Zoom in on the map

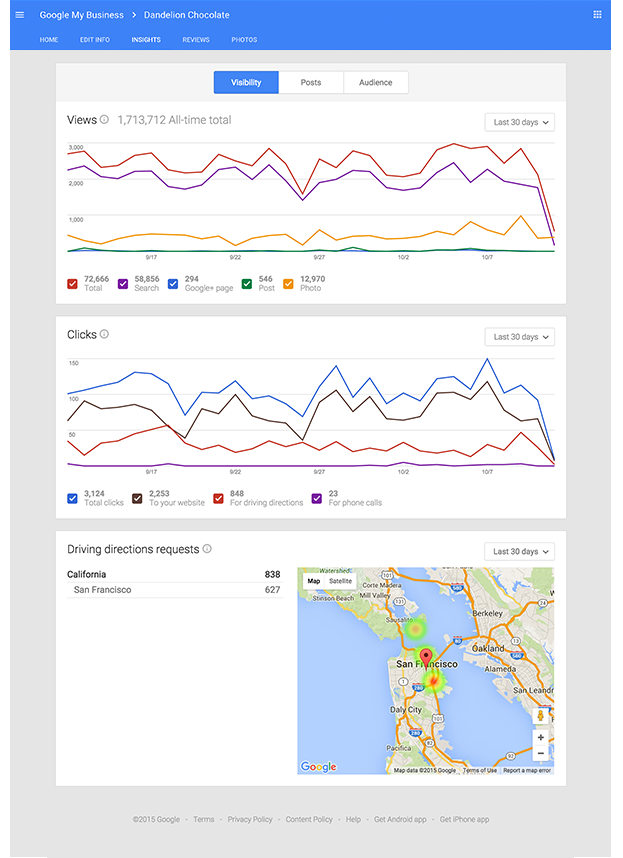tap(541, 737)
